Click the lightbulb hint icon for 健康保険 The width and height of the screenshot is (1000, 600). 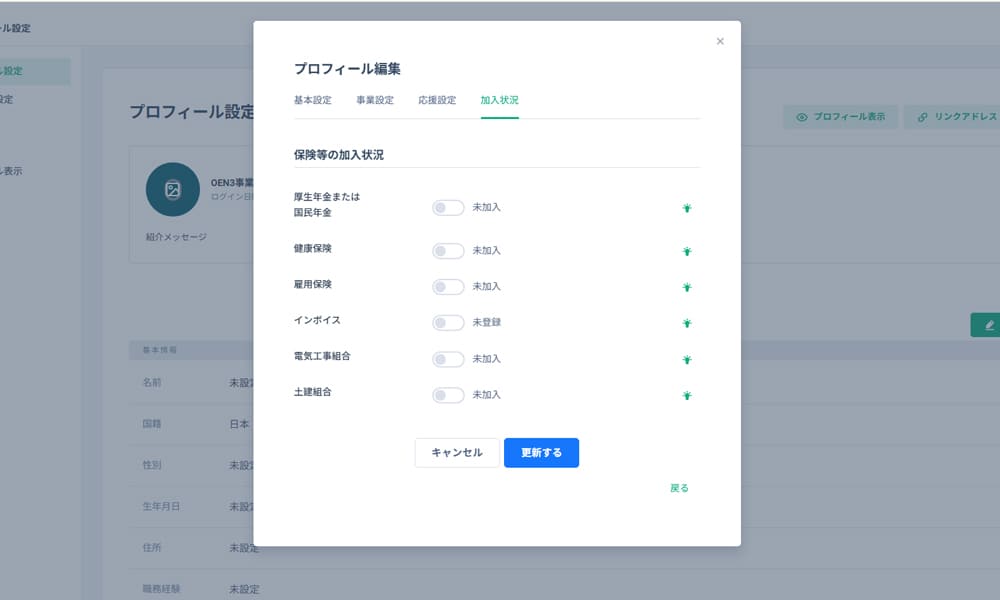coord(687,252)
